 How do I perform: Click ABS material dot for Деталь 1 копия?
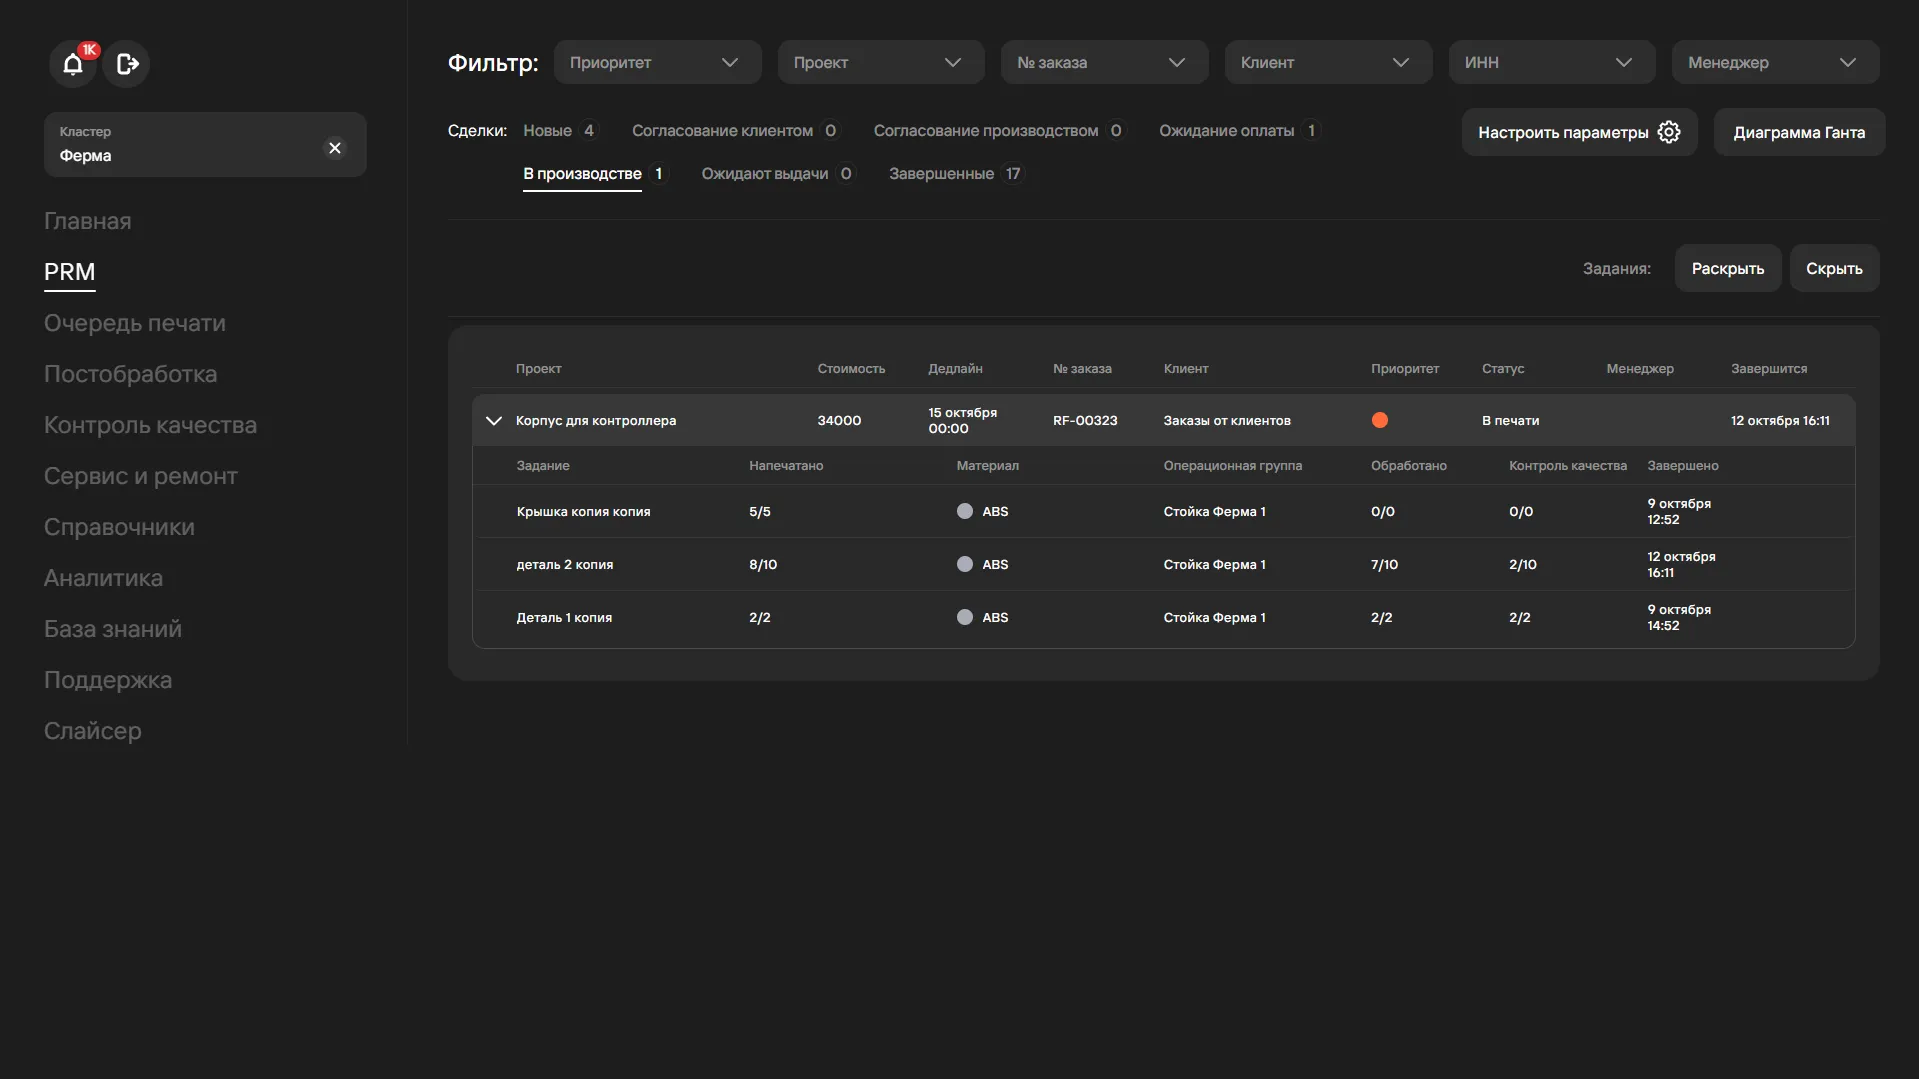(x=964, y=618)
